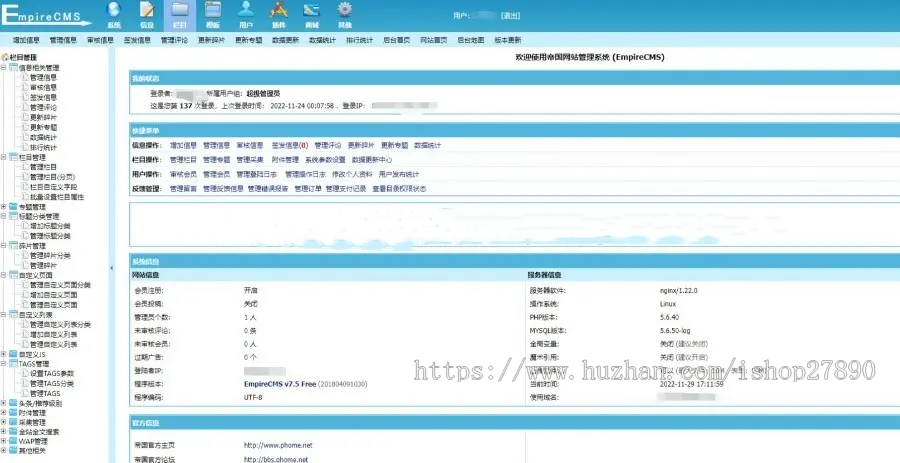The height and width of the screenshot is (463, 900).
Task: Click the page icon beside 栏目自定义字段
Action: [25, 187]
